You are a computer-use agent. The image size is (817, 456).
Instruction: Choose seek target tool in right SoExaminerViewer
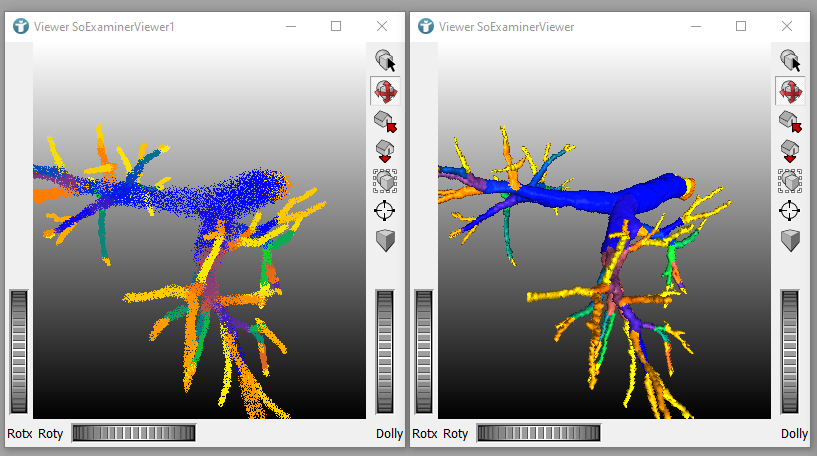(x=790, y=211)
